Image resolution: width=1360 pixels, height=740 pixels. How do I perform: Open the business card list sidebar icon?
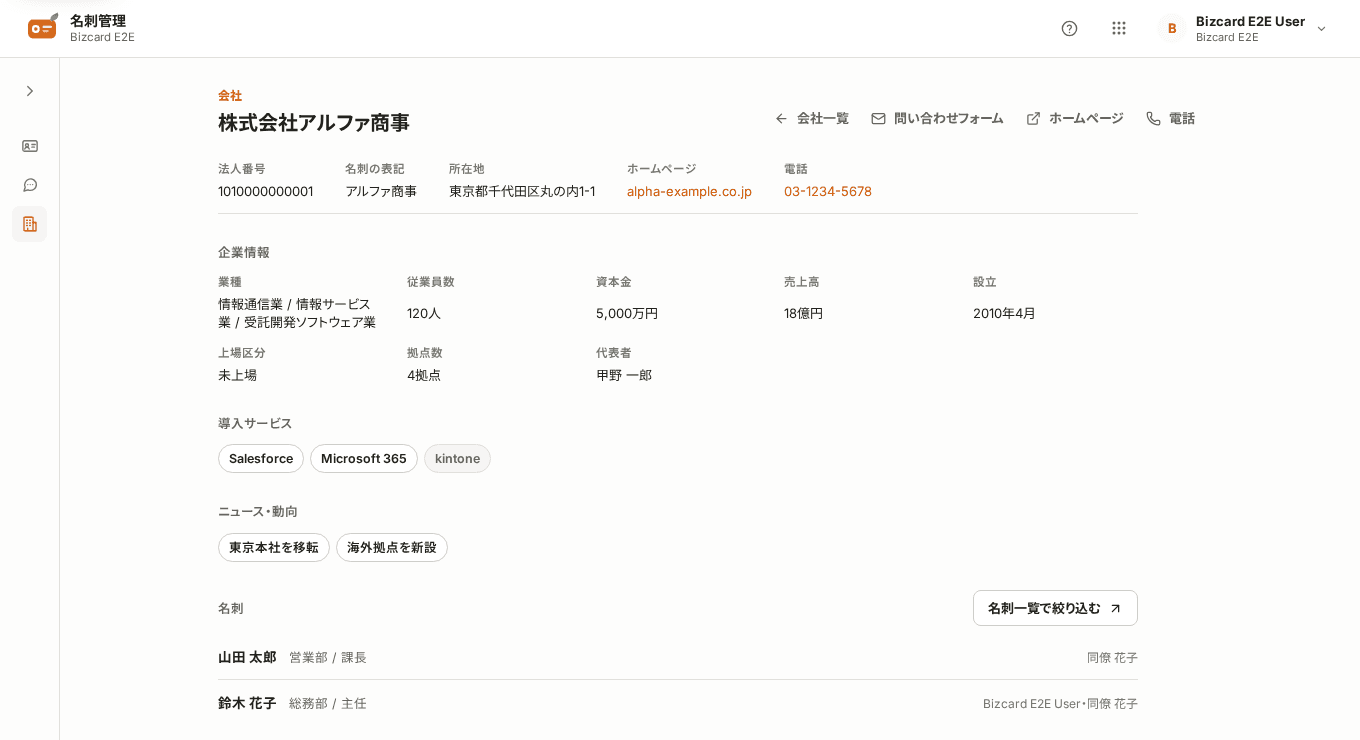[30, 146]
